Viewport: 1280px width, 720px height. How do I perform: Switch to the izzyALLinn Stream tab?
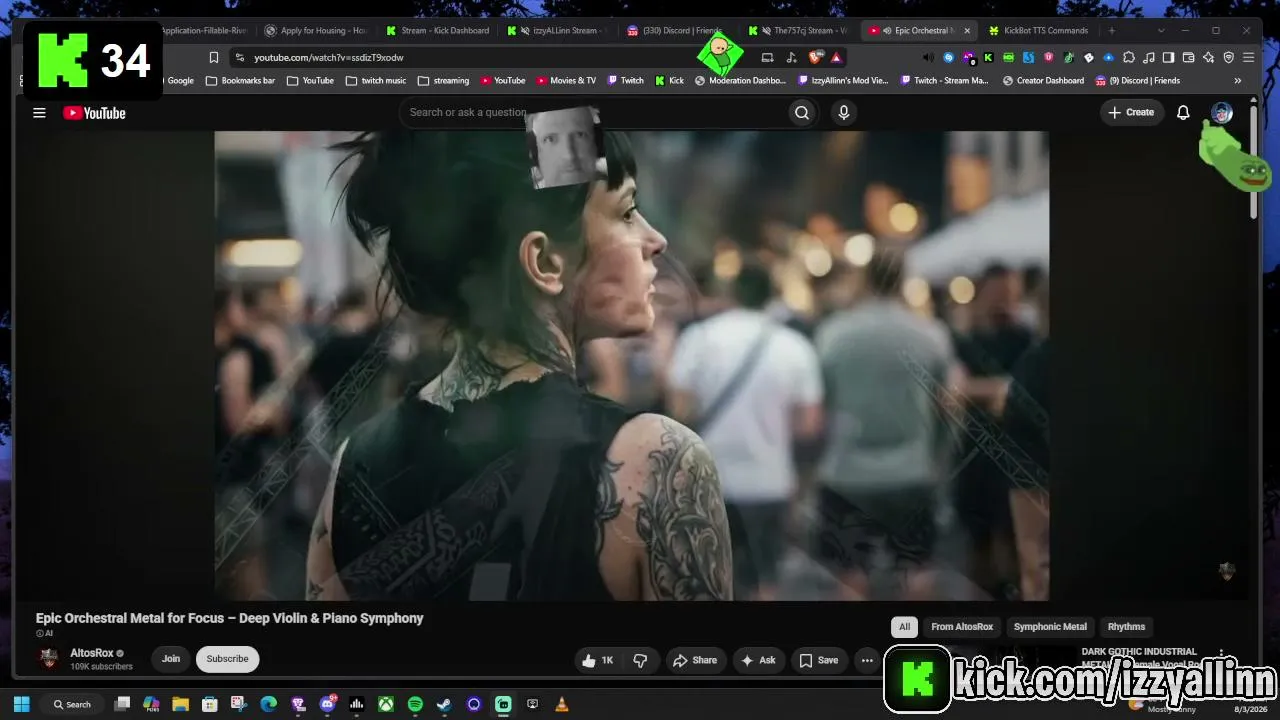coord(558,31)
